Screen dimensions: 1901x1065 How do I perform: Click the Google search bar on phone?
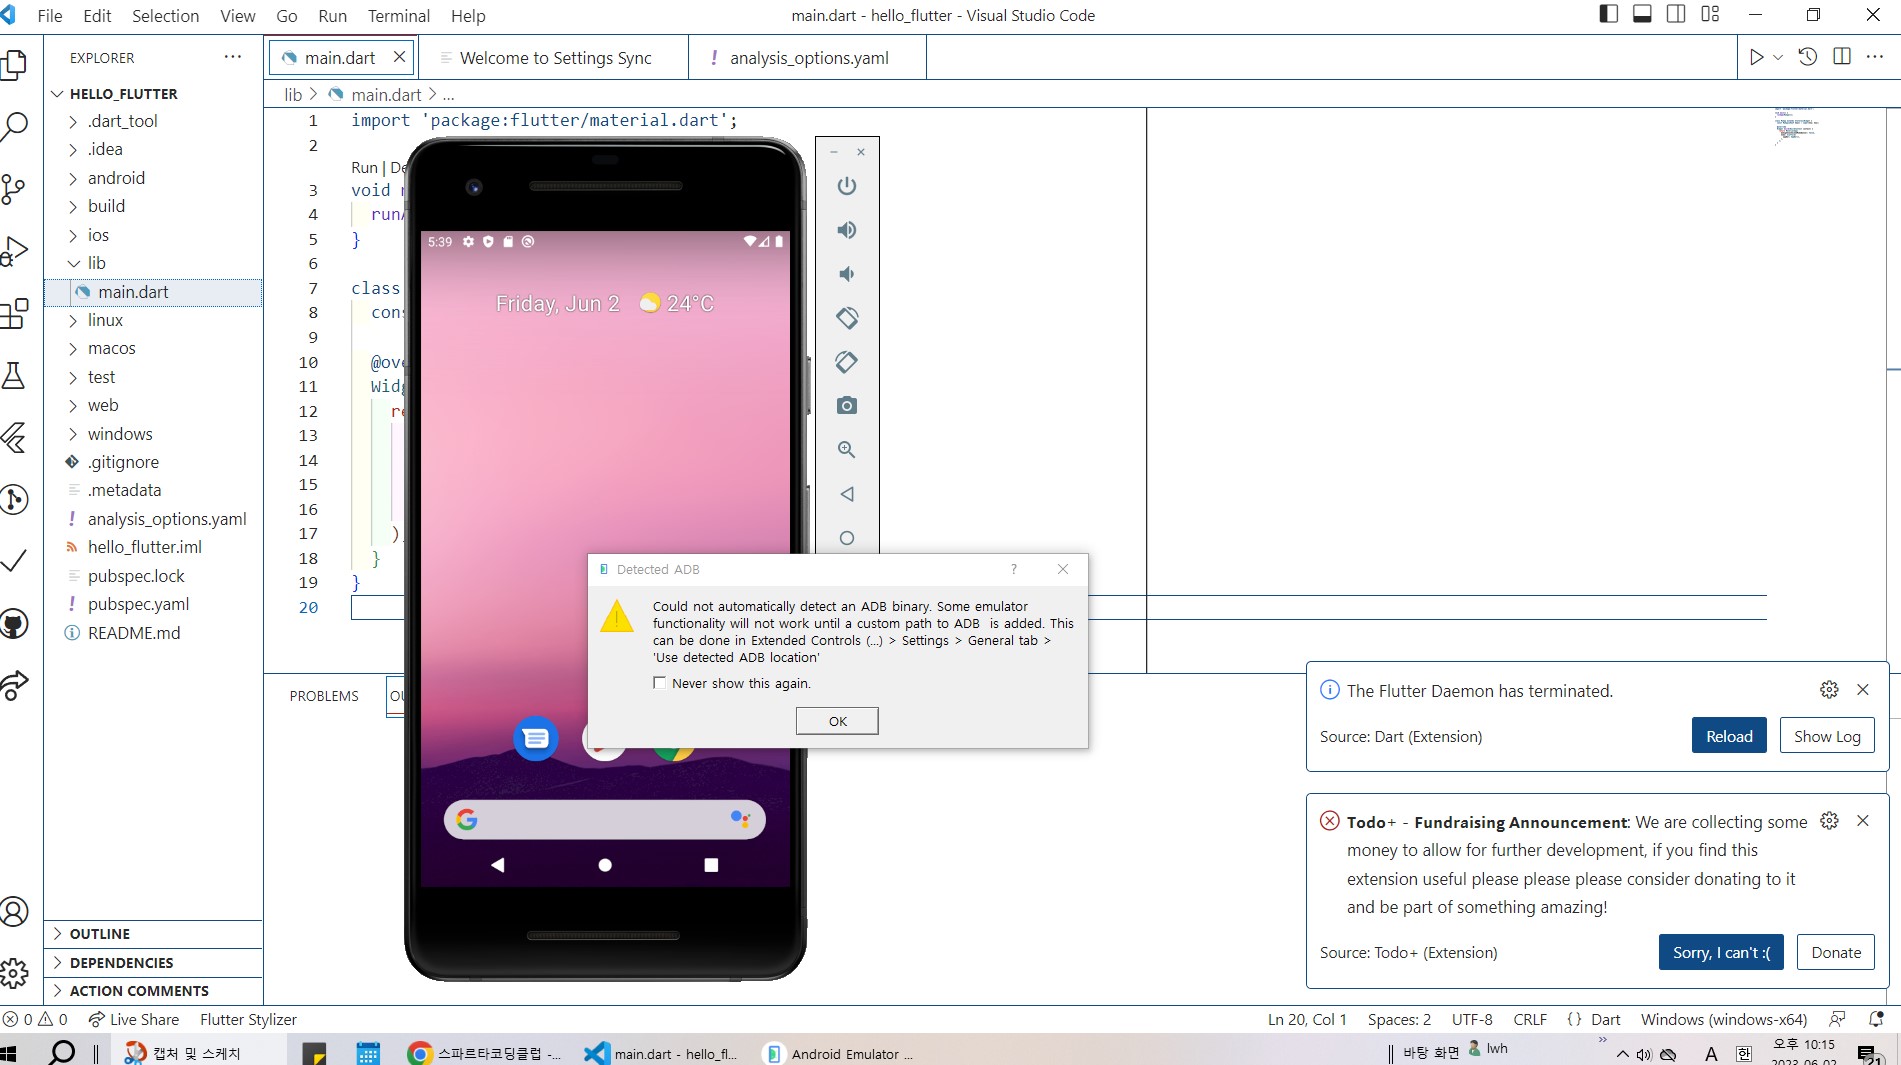tap(605, 819)
